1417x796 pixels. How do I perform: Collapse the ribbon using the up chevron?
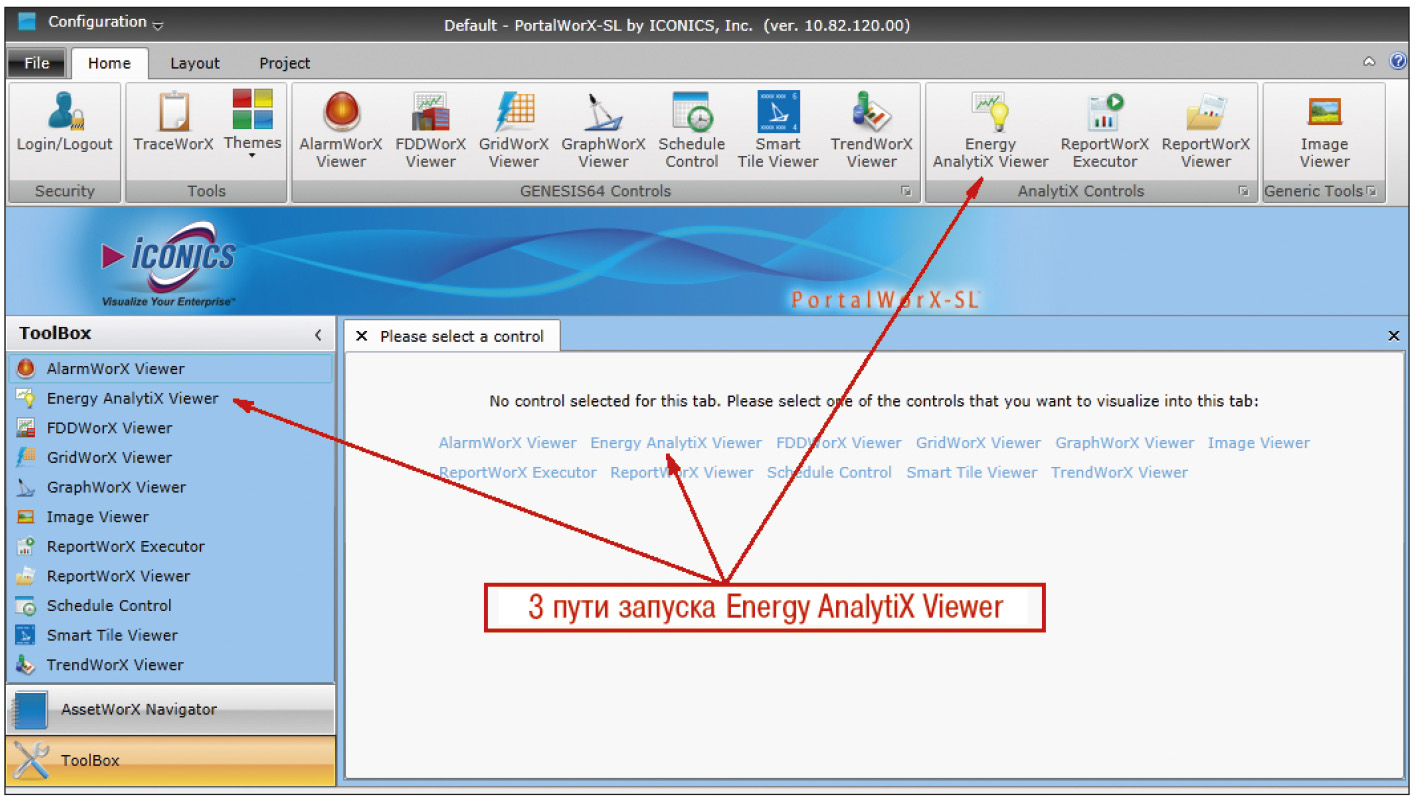pos(1369,62)
